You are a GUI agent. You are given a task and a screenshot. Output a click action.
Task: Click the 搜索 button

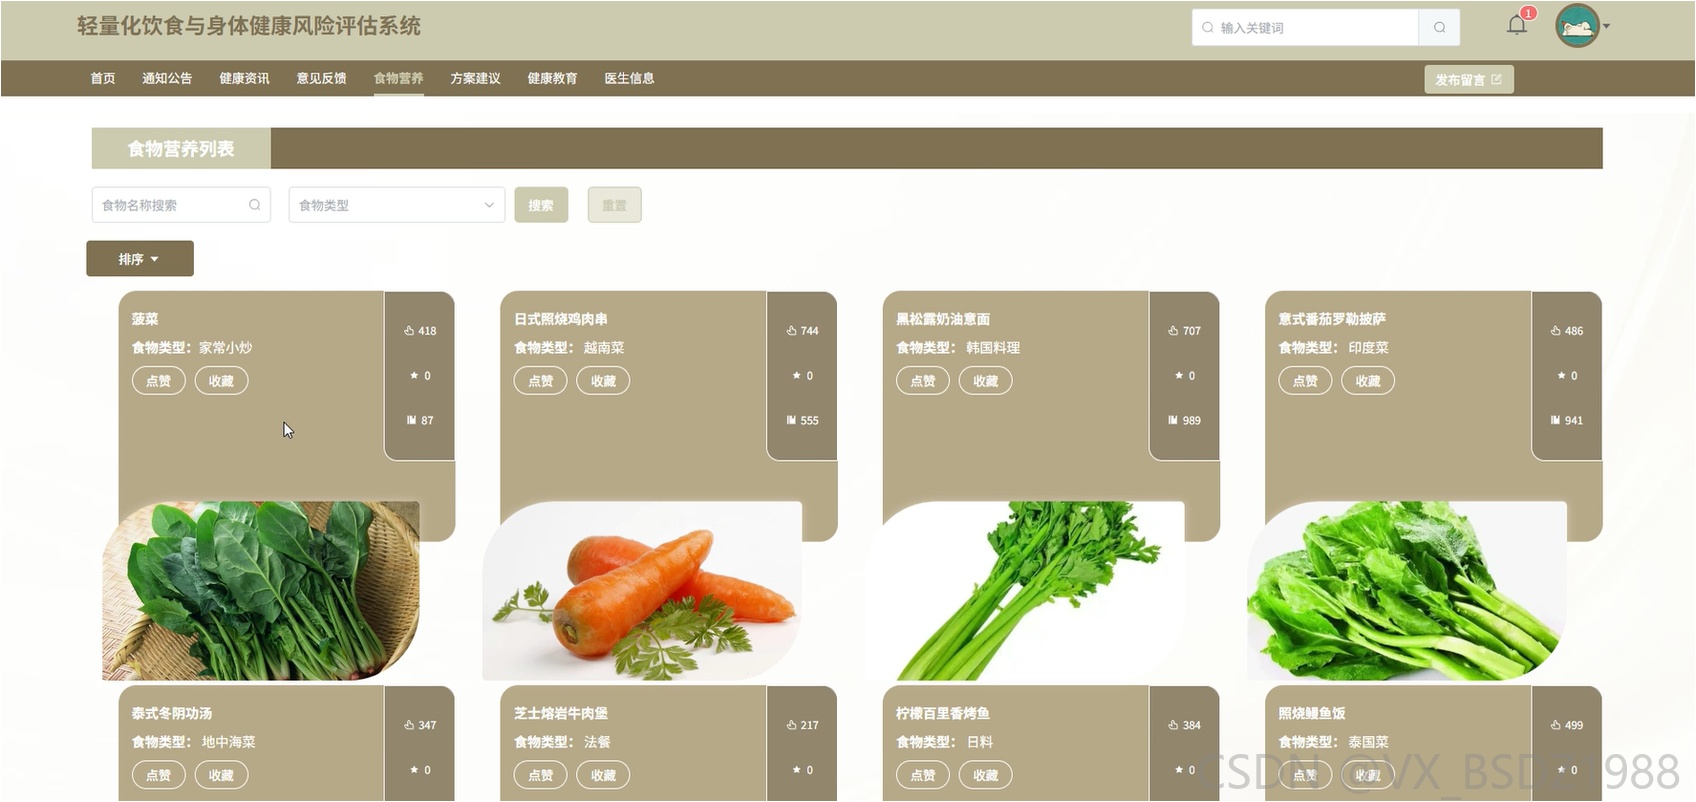tap(541, 205)
